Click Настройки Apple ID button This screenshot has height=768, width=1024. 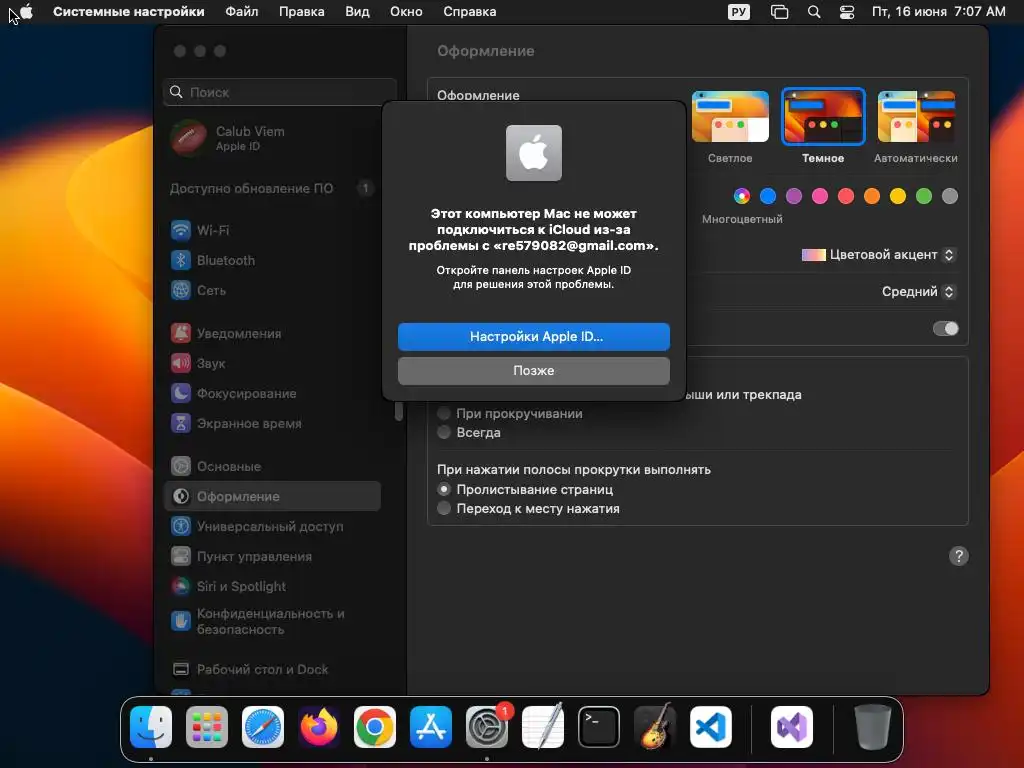click(534, 336)
